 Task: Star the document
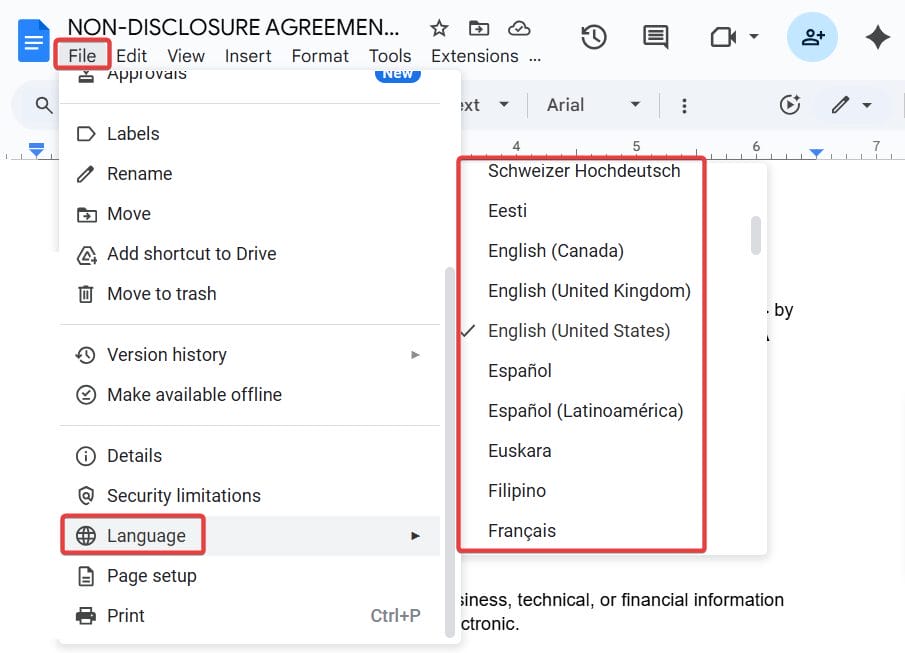(439, 28)
